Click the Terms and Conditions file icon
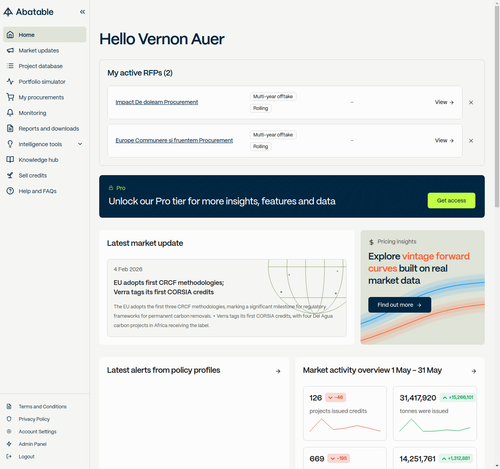This screenshot has height=469, width=500. (9, 406)
